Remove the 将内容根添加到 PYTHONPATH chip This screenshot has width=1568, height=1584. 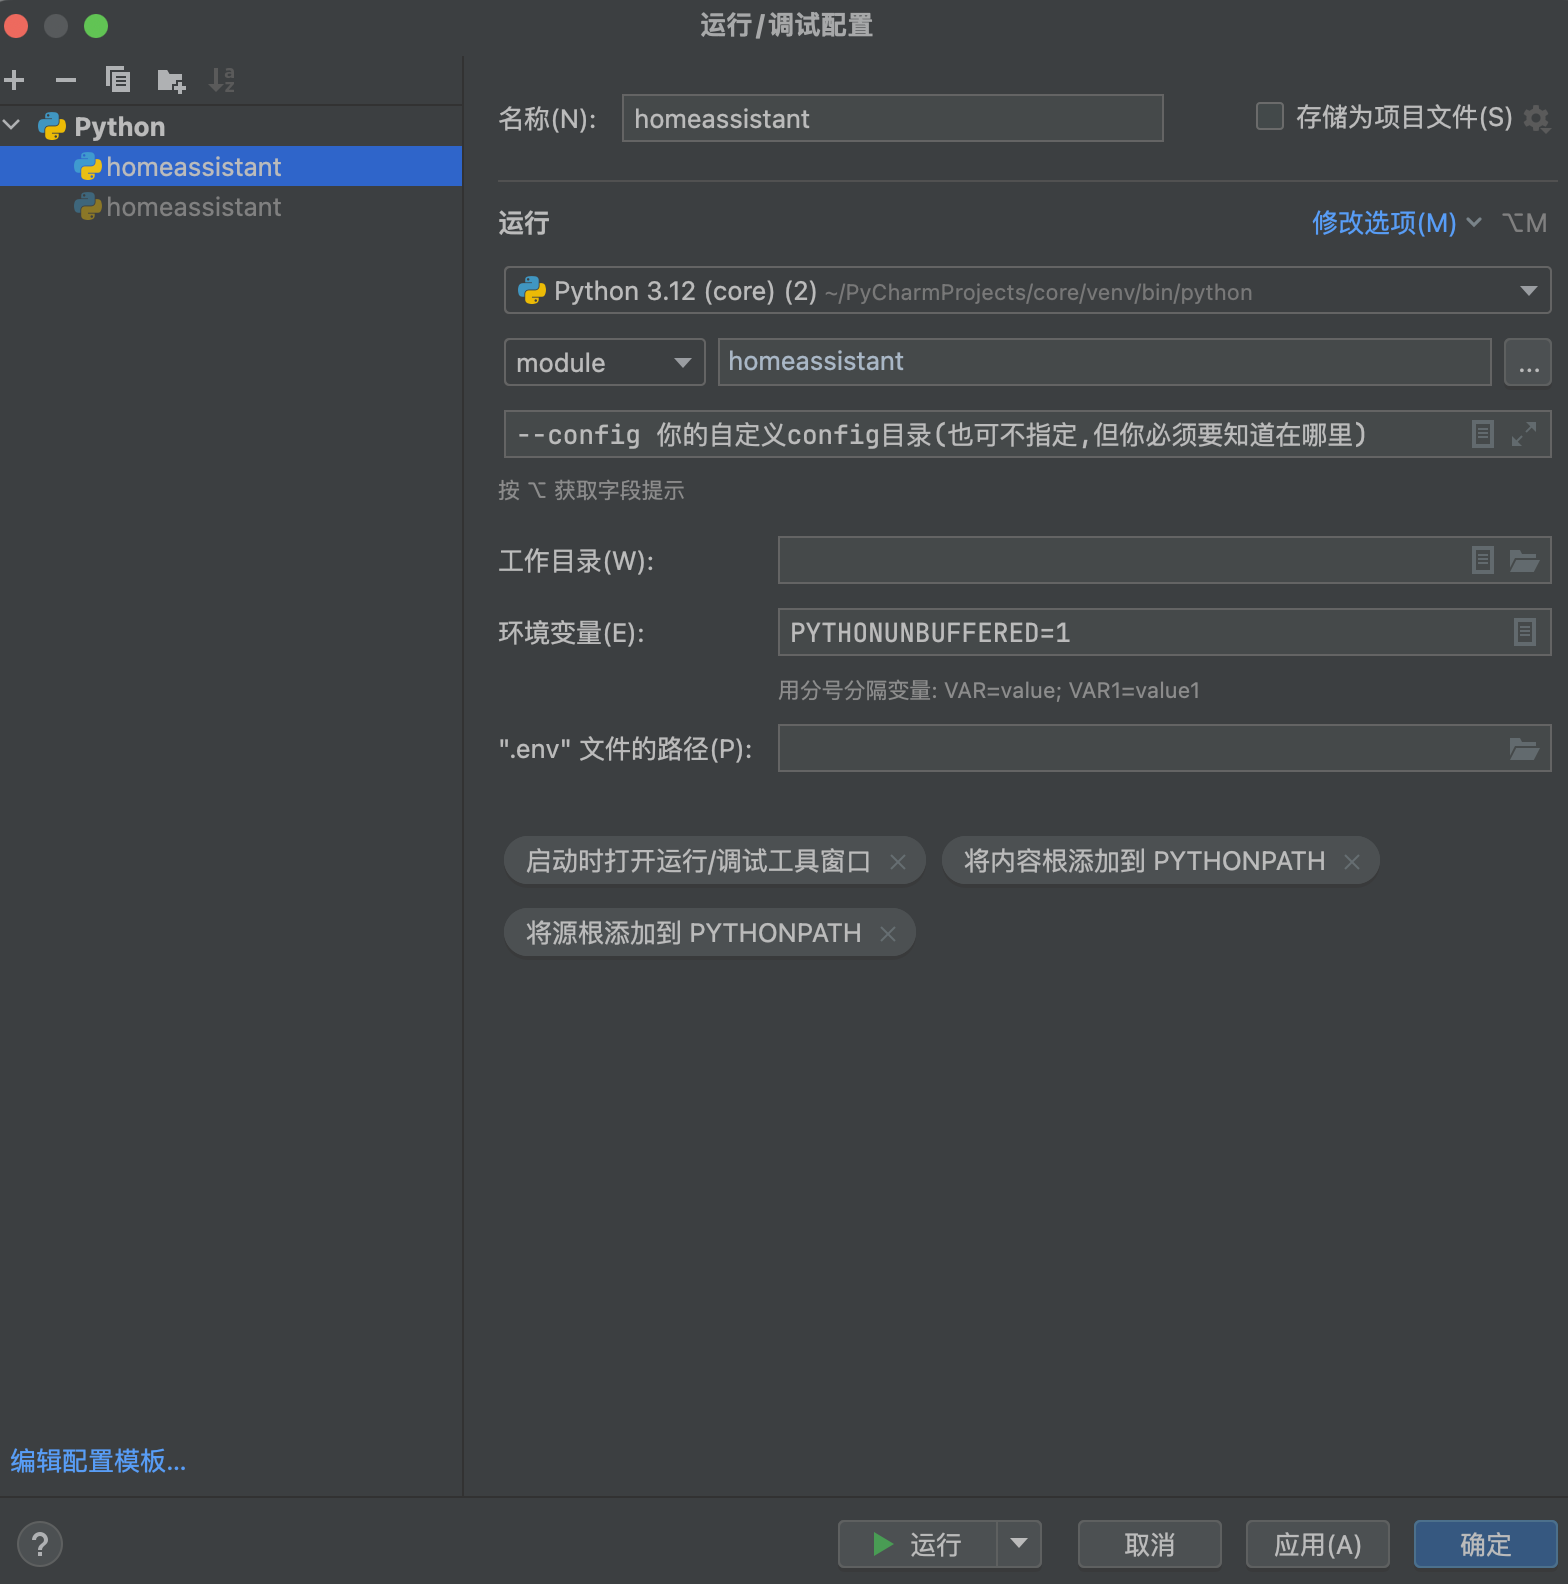1352,861
